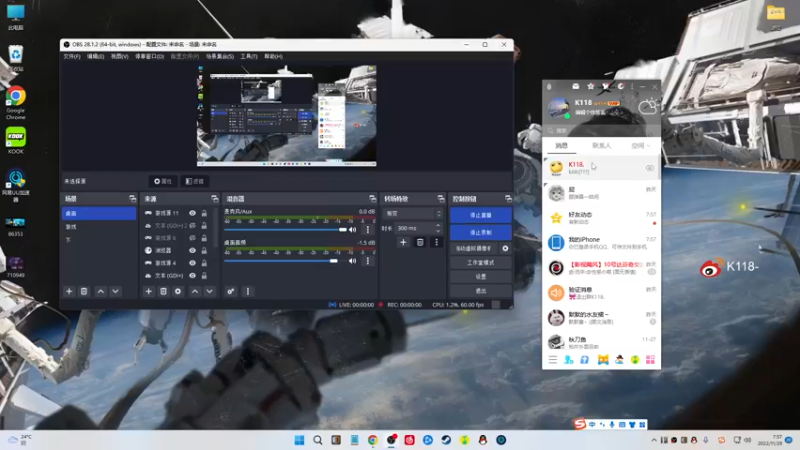Viewport: 800px width, 450px height.
Task: Open audio mixer menu dots beside the gears icon
Action: 248,291
